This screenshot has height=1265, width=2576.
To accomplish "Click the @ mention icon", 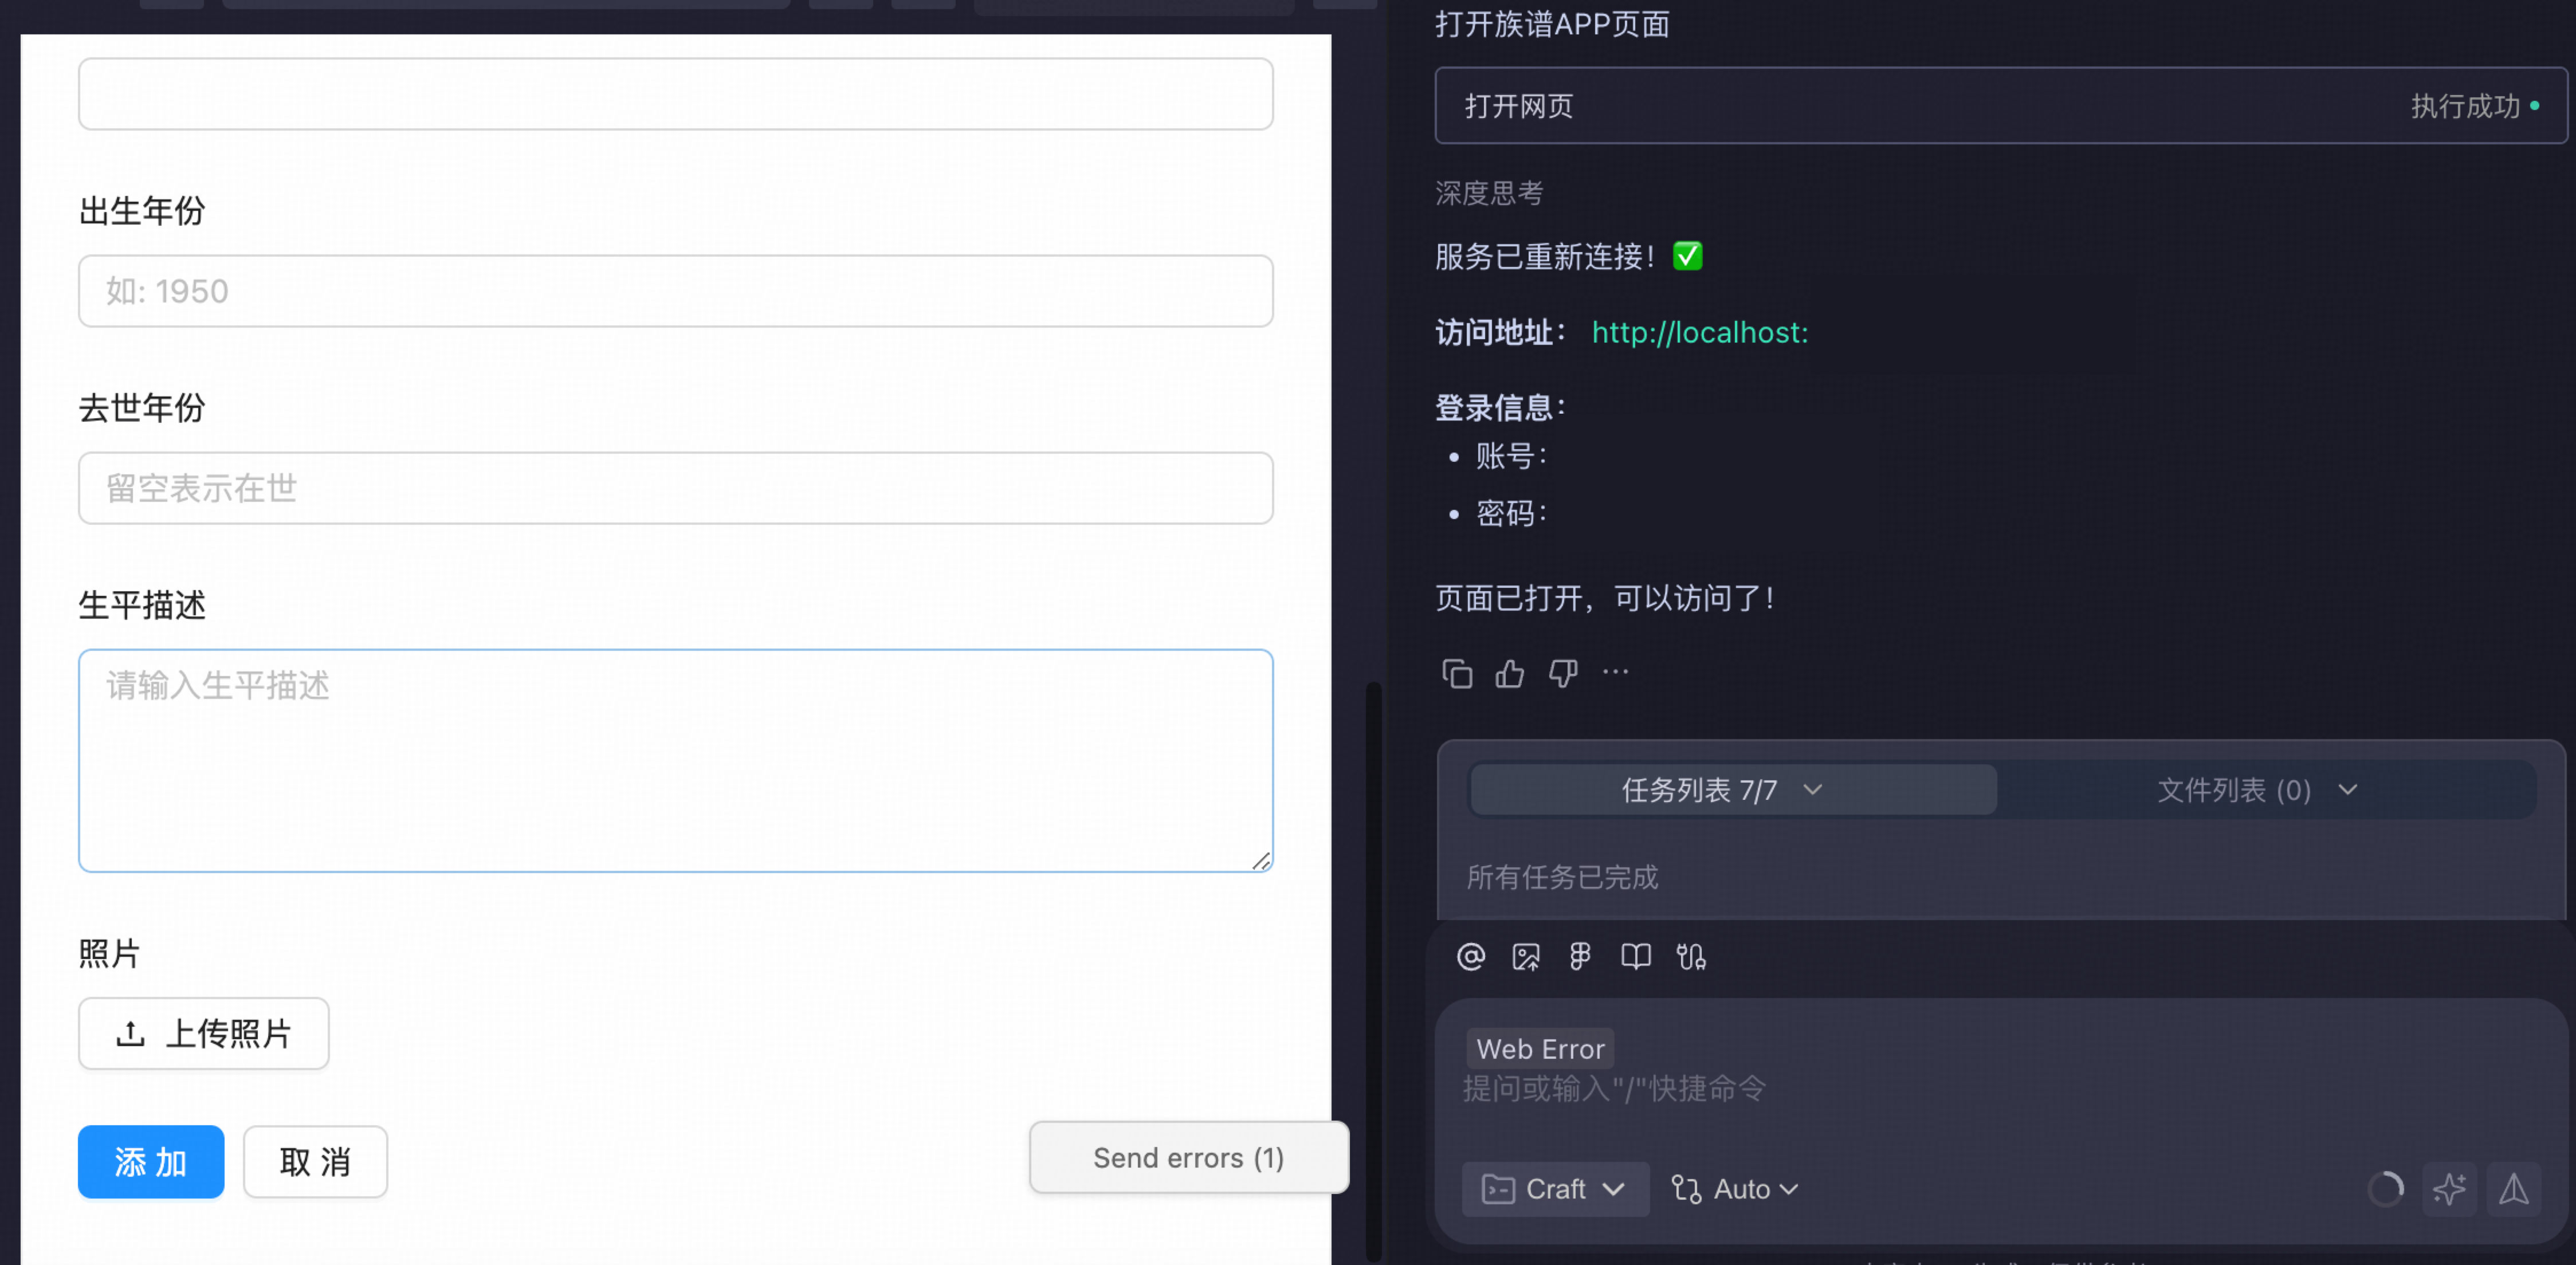I will pos(1471,957).
